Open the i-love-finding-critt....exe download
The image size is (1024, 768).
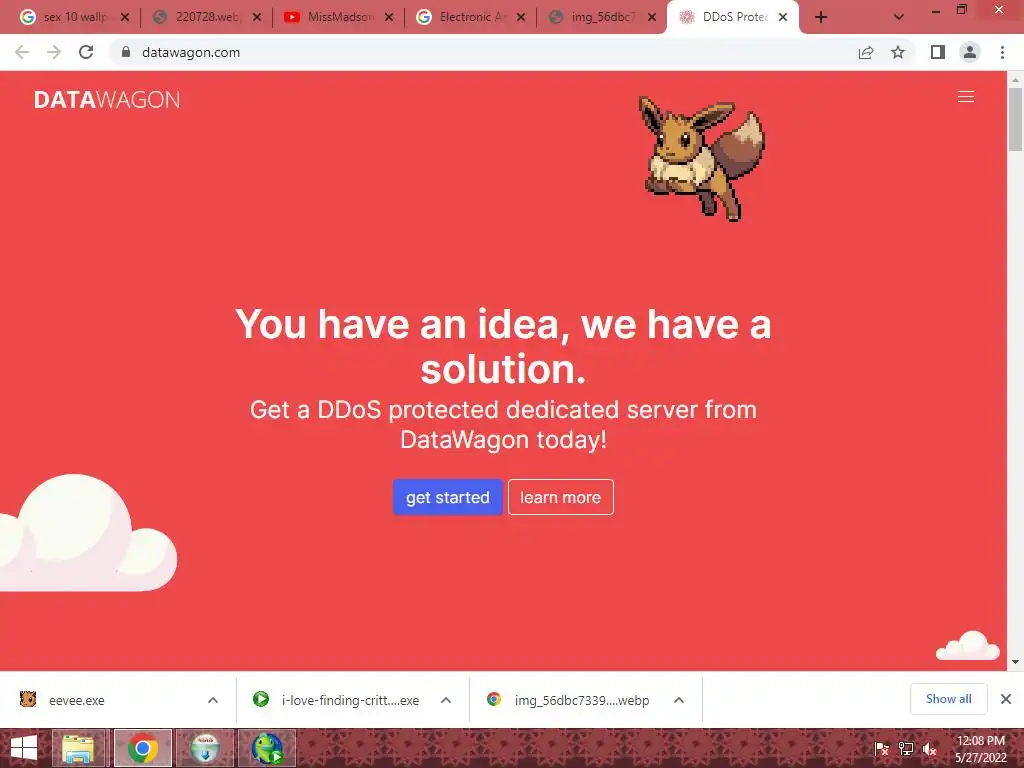338,700
